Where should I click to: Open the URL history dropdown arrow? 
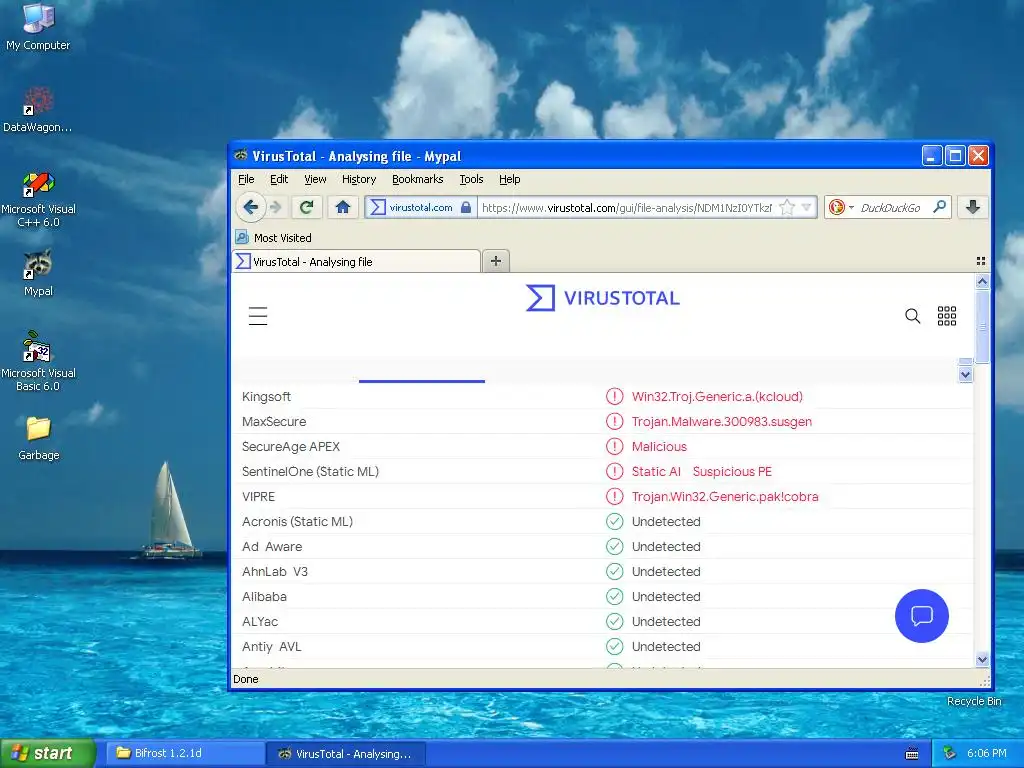[x=807, y=208]
